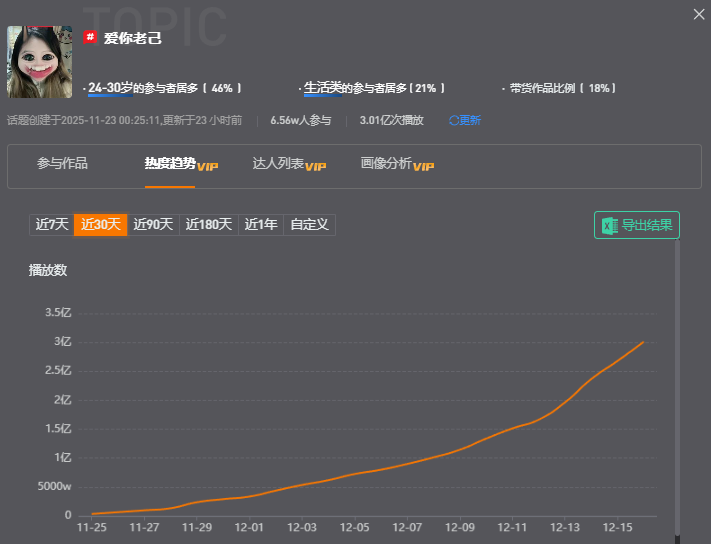
Task: Click the Excel icon on export button
Action: pos(608,225)
